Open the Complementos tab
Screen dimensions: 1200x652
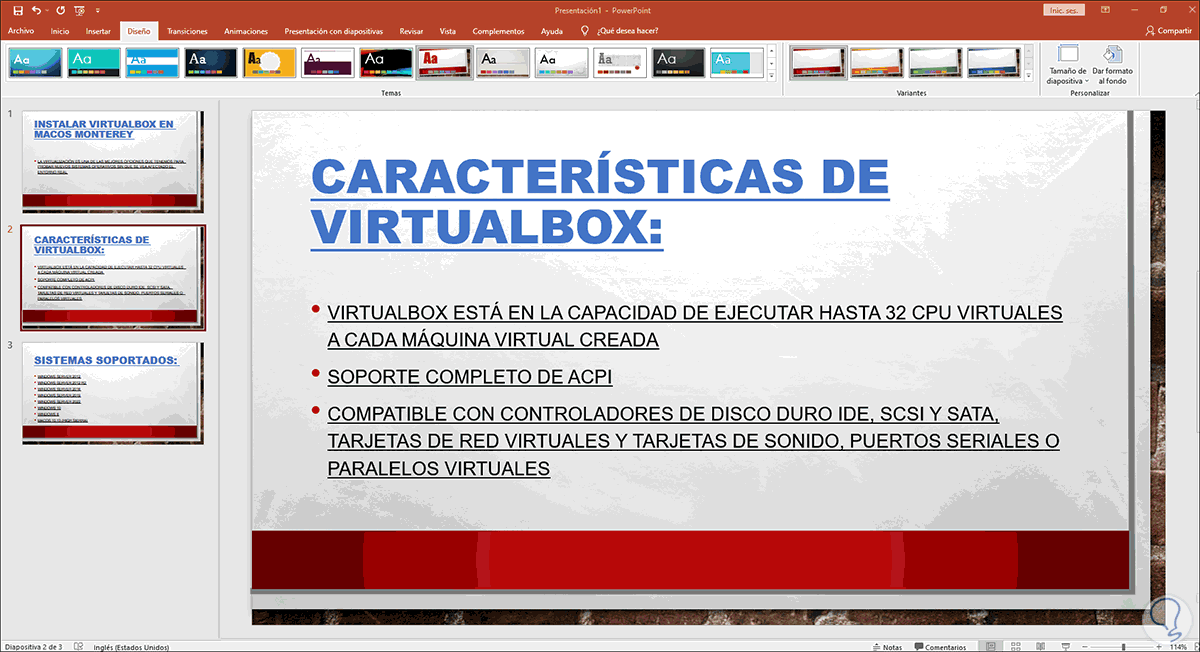click(x=497, y=31)
